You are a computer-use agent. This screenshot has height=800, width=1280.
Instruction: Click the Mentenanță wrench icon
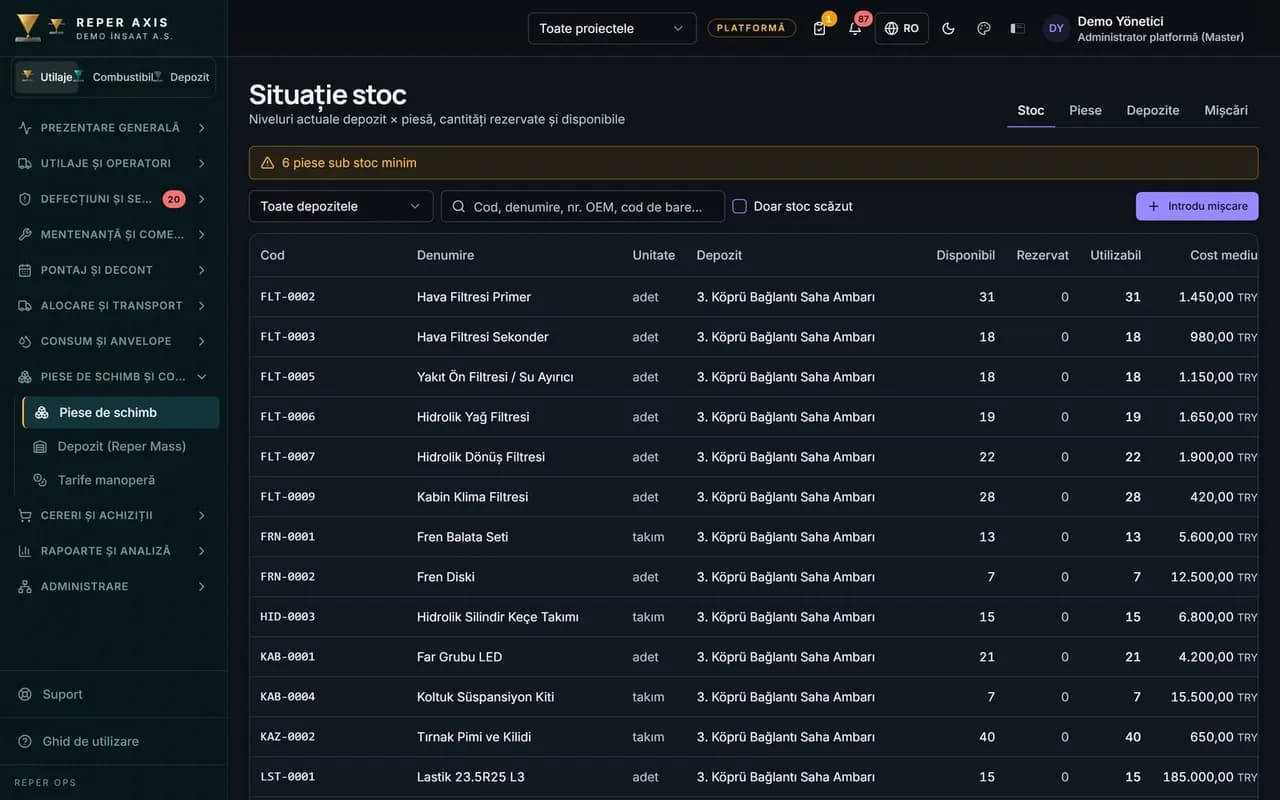pos(25,234)
